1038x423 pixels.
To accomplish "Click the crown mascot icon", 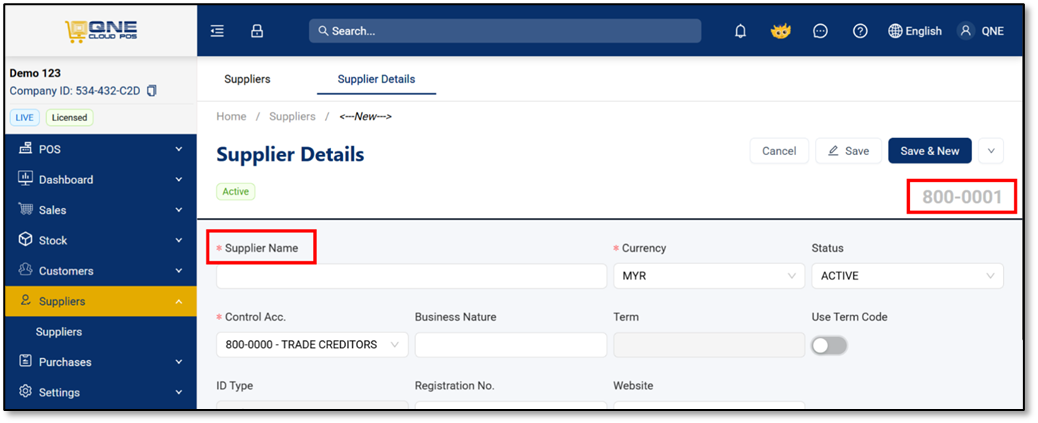I will [780, 31].
